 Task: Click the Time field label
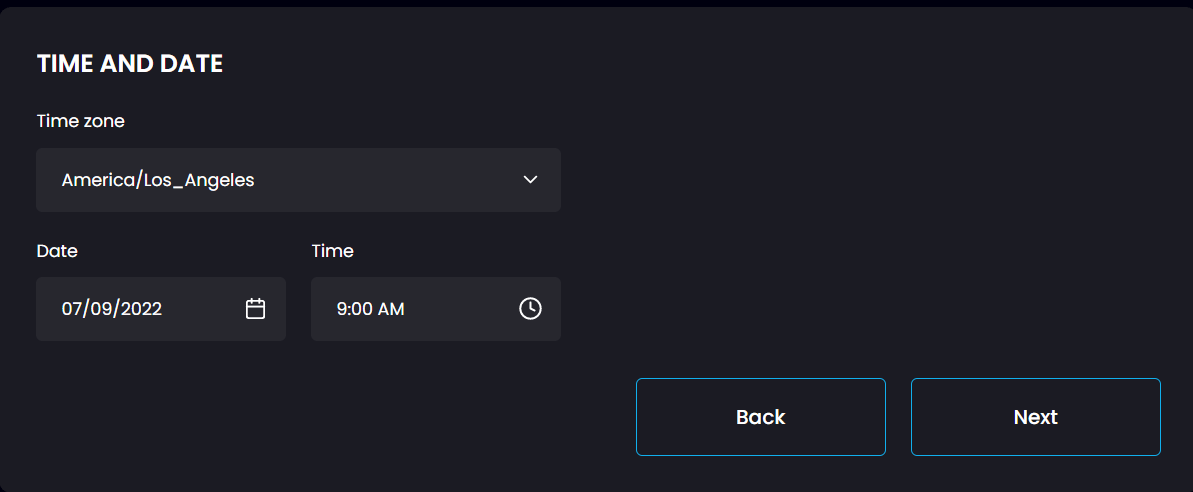coord(332,251)
